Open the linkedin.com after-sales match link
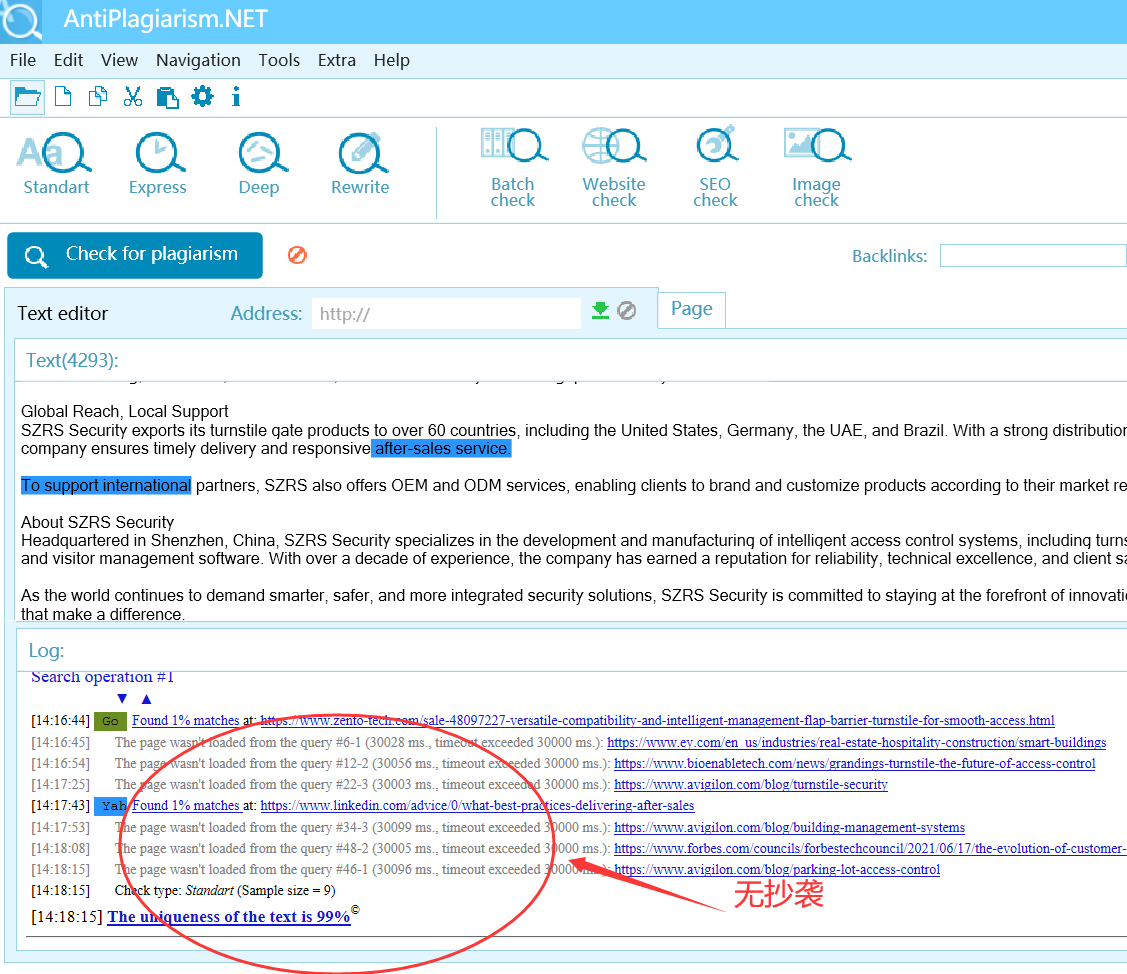This screenshot has width=1127, height=974. pos(477,806)
